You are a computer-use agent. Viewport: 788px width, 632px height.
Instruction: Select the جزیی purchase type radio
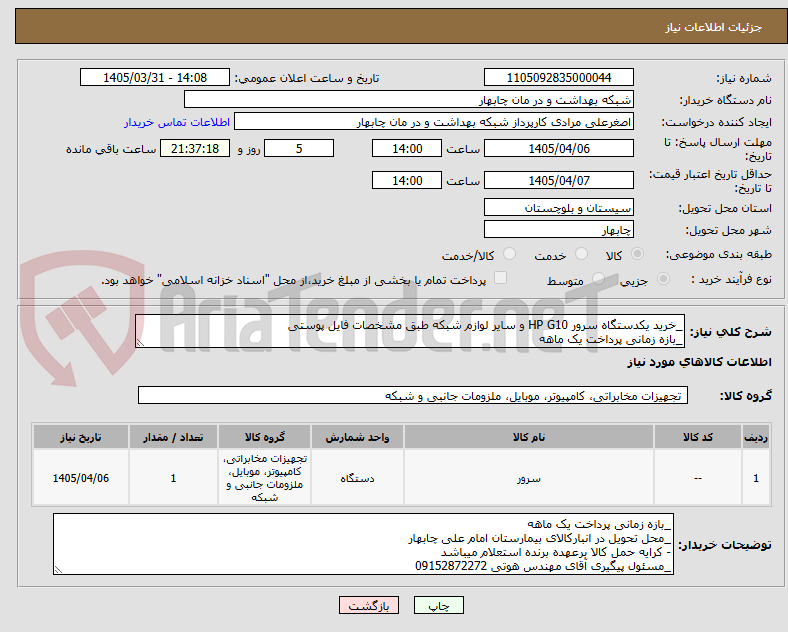(x=663, y=279)
